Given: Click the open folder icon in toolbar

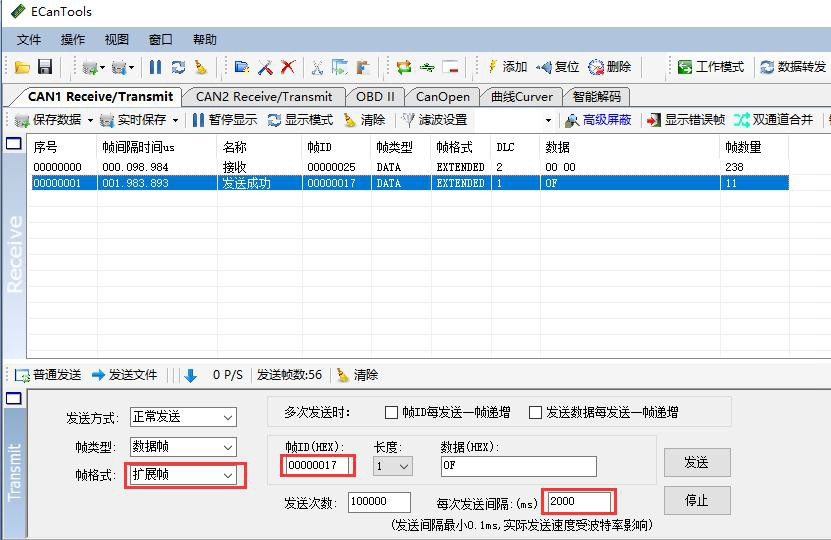Looking at the screenshot, I should [x=22, y=67].
